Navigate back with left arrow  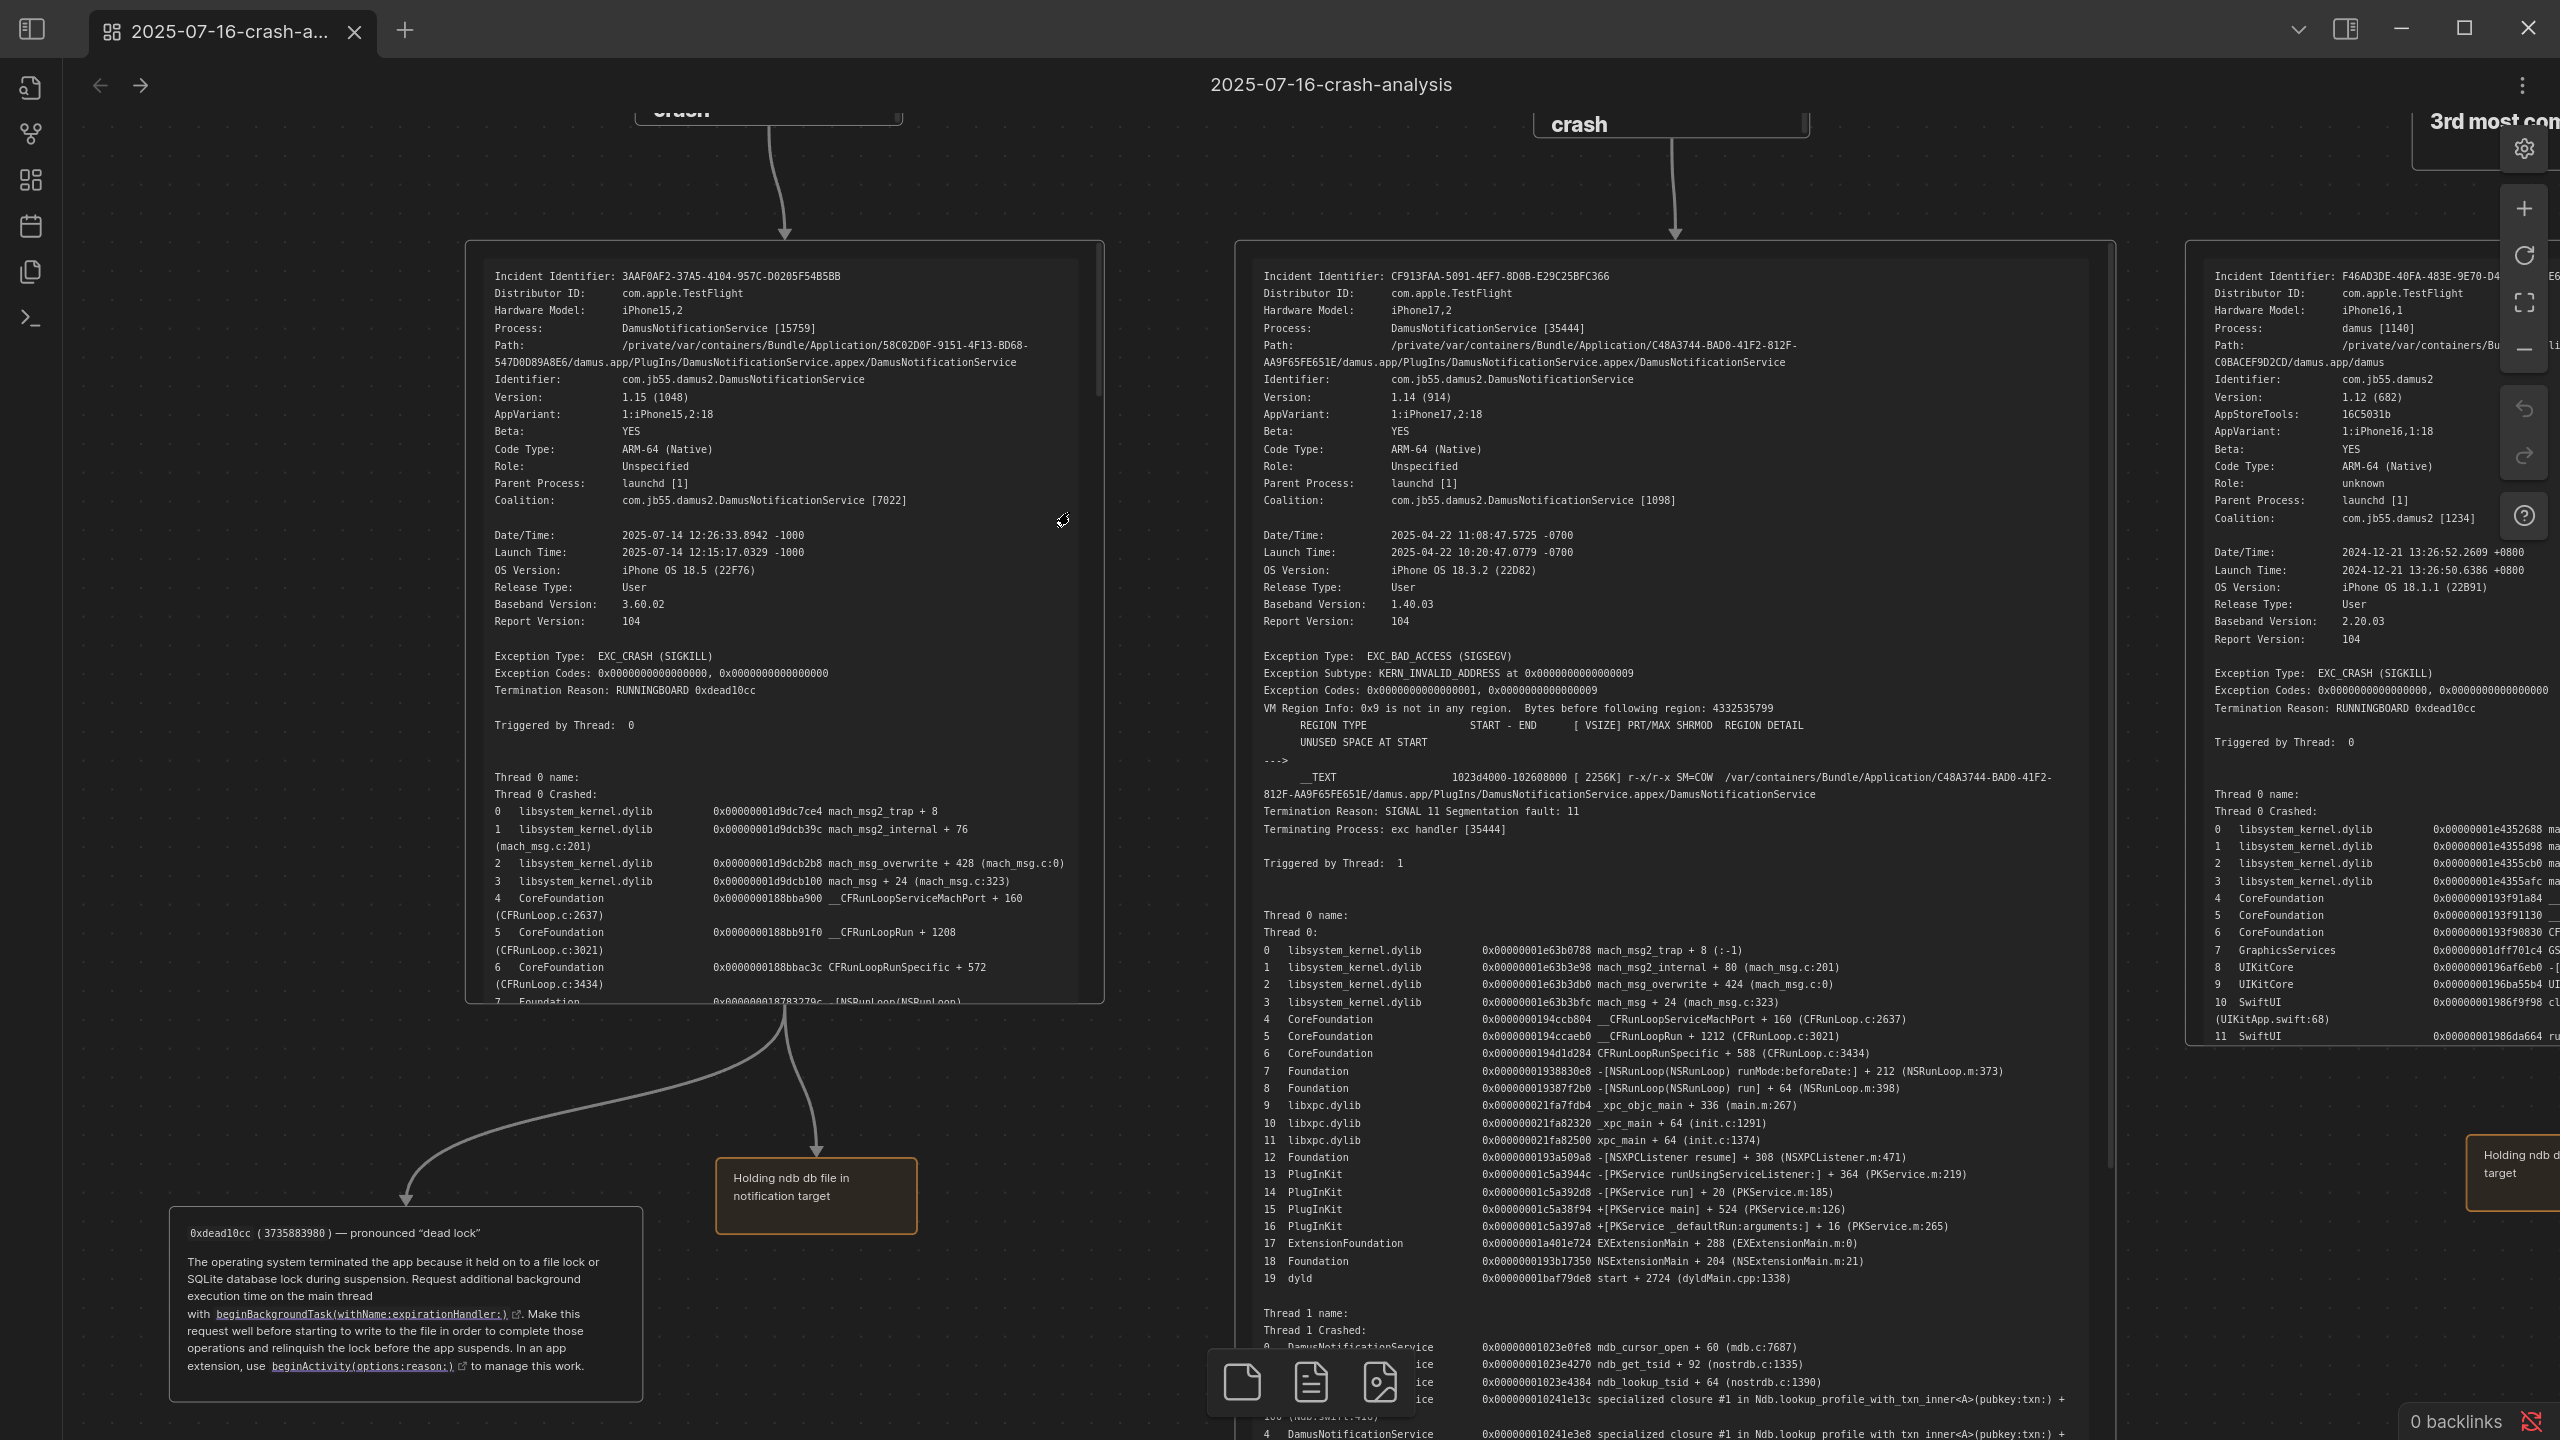pyautogui.click(x=100, y=86)
